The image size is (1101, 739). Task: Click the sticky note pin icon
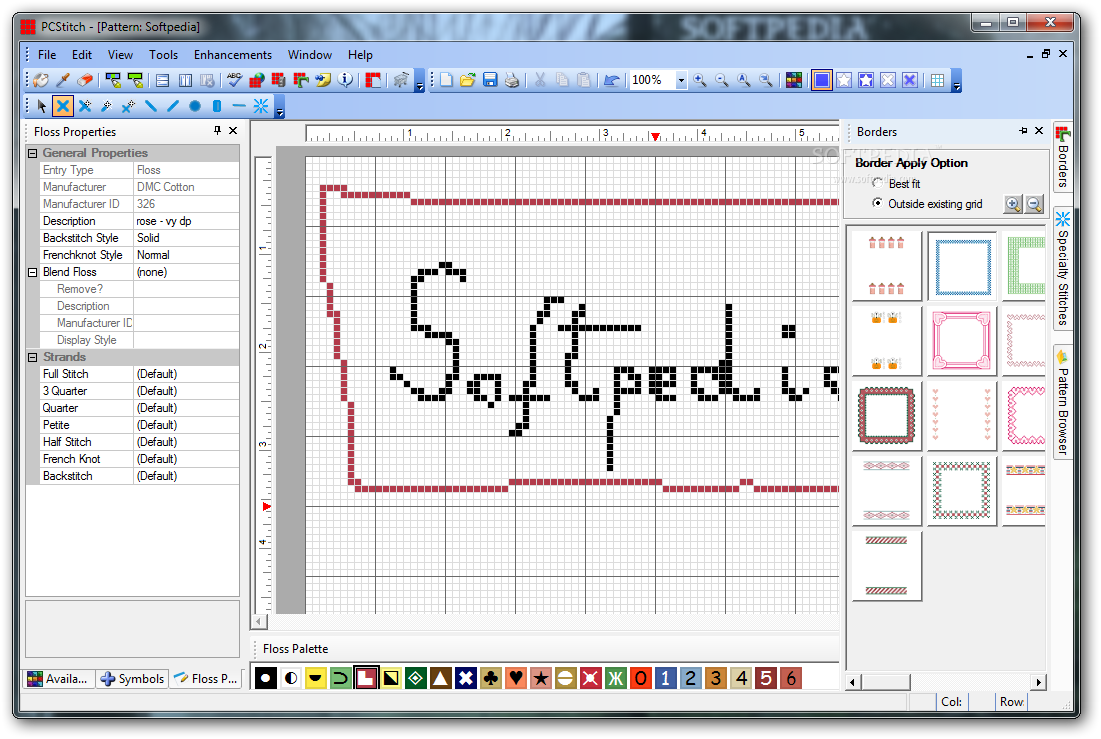[x=323, y=80]
